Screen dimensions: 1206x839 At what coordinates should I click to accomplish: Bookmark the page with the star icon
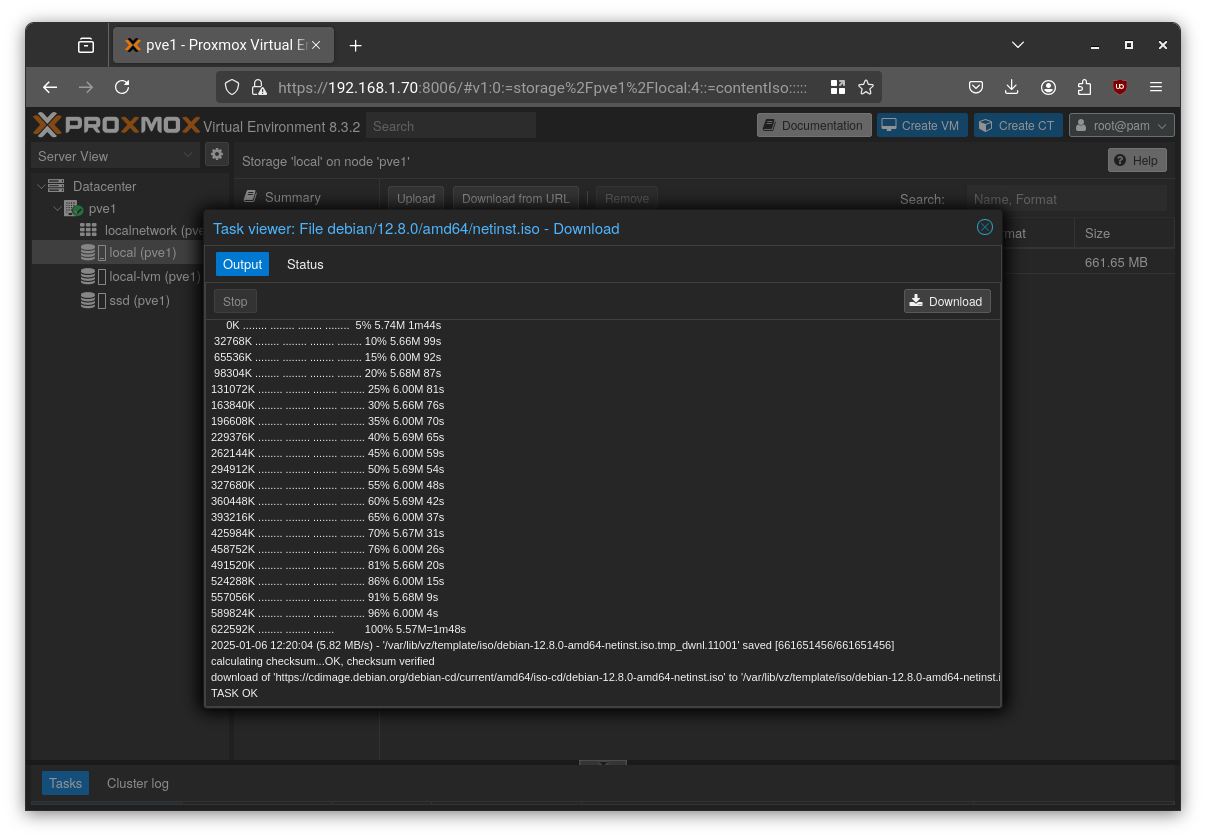tap(866, 87)
